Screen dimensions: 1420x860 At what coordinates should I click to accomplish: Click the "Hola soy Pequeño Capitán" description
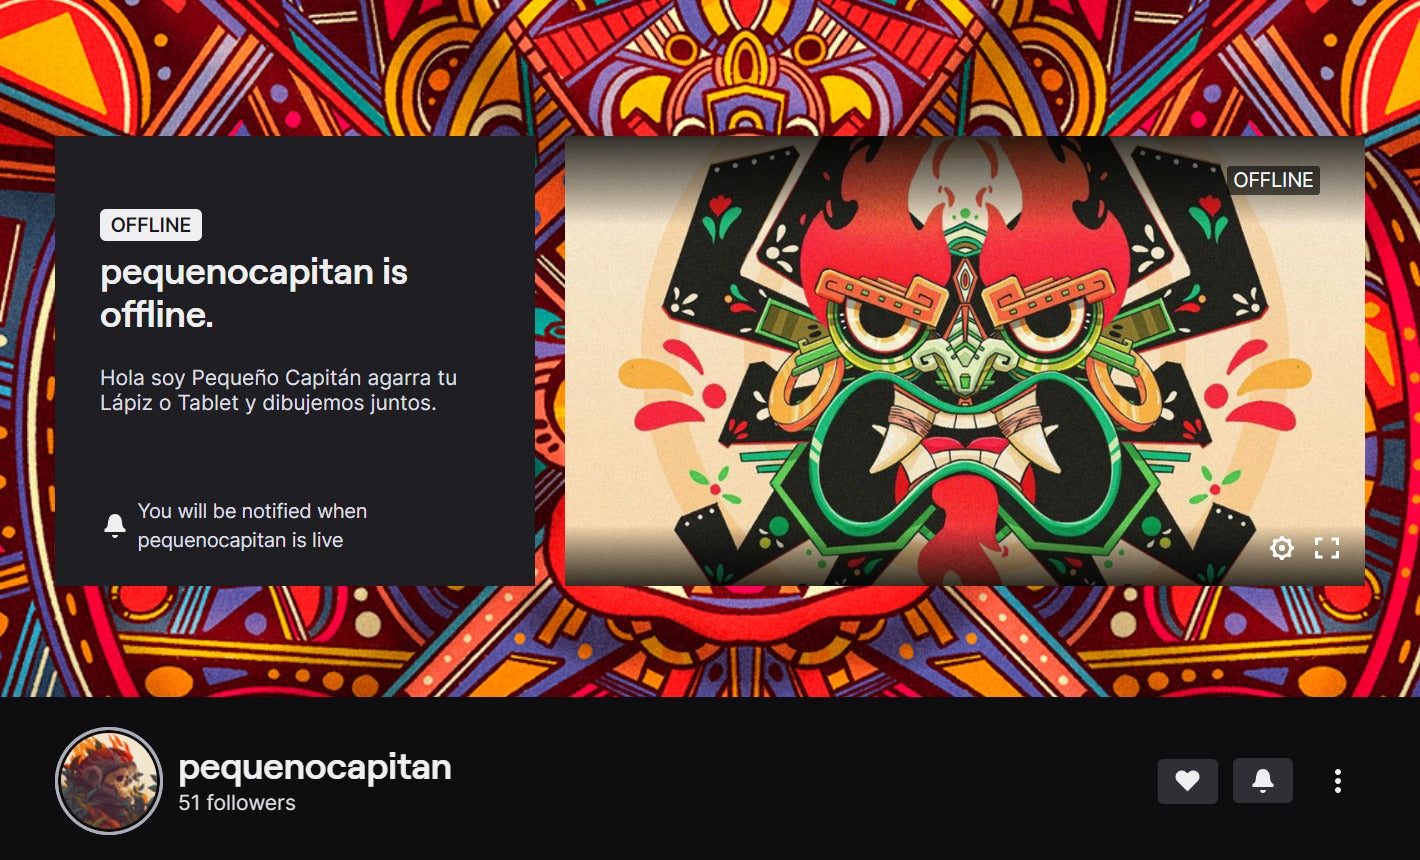[x=278, y=391]
